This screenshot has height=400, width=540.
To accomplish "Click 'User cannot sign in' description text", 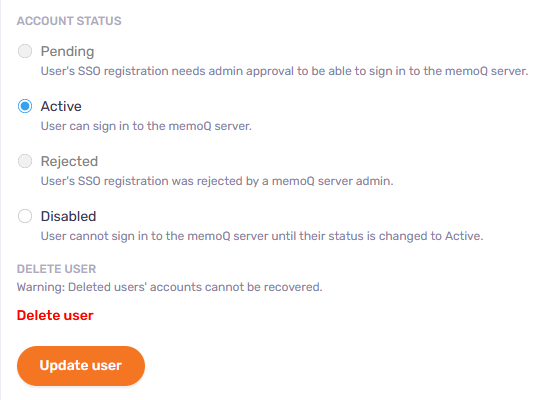I will (262, 236).
